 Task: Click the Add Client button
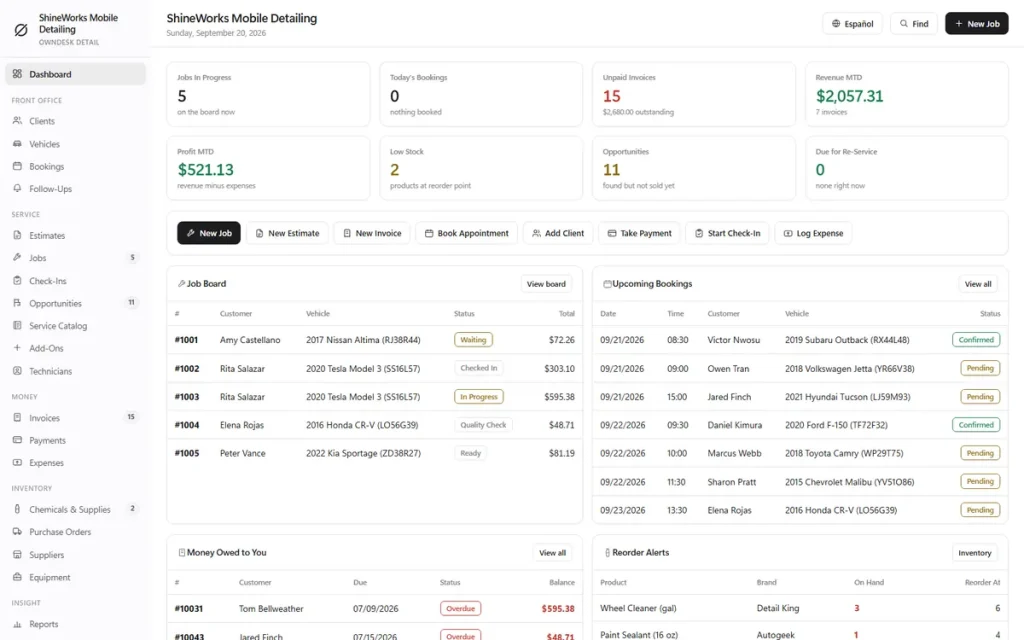558,233
